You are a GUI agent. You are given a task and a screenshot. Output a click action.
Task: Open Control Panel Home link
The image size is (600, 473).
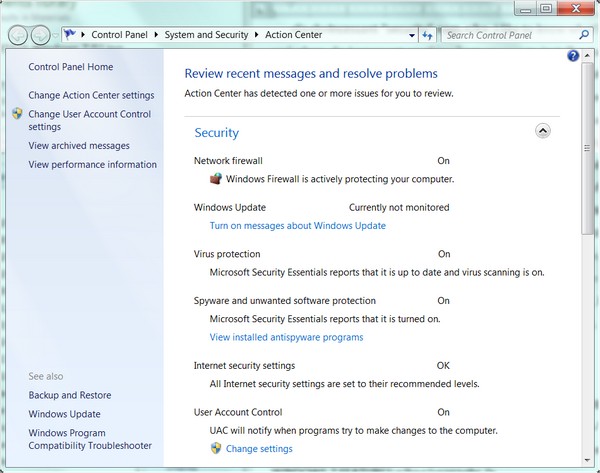pyautogui.click(x=71, y=67)
